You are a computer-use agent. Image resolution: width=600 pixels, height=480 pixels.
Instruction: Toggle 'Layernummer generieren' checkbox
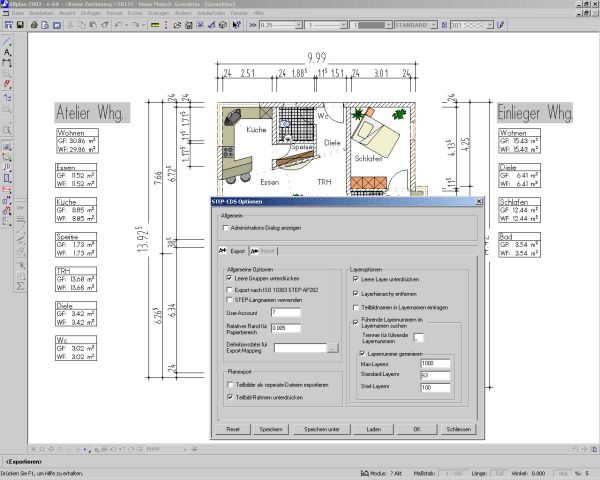tap(362, 354)
